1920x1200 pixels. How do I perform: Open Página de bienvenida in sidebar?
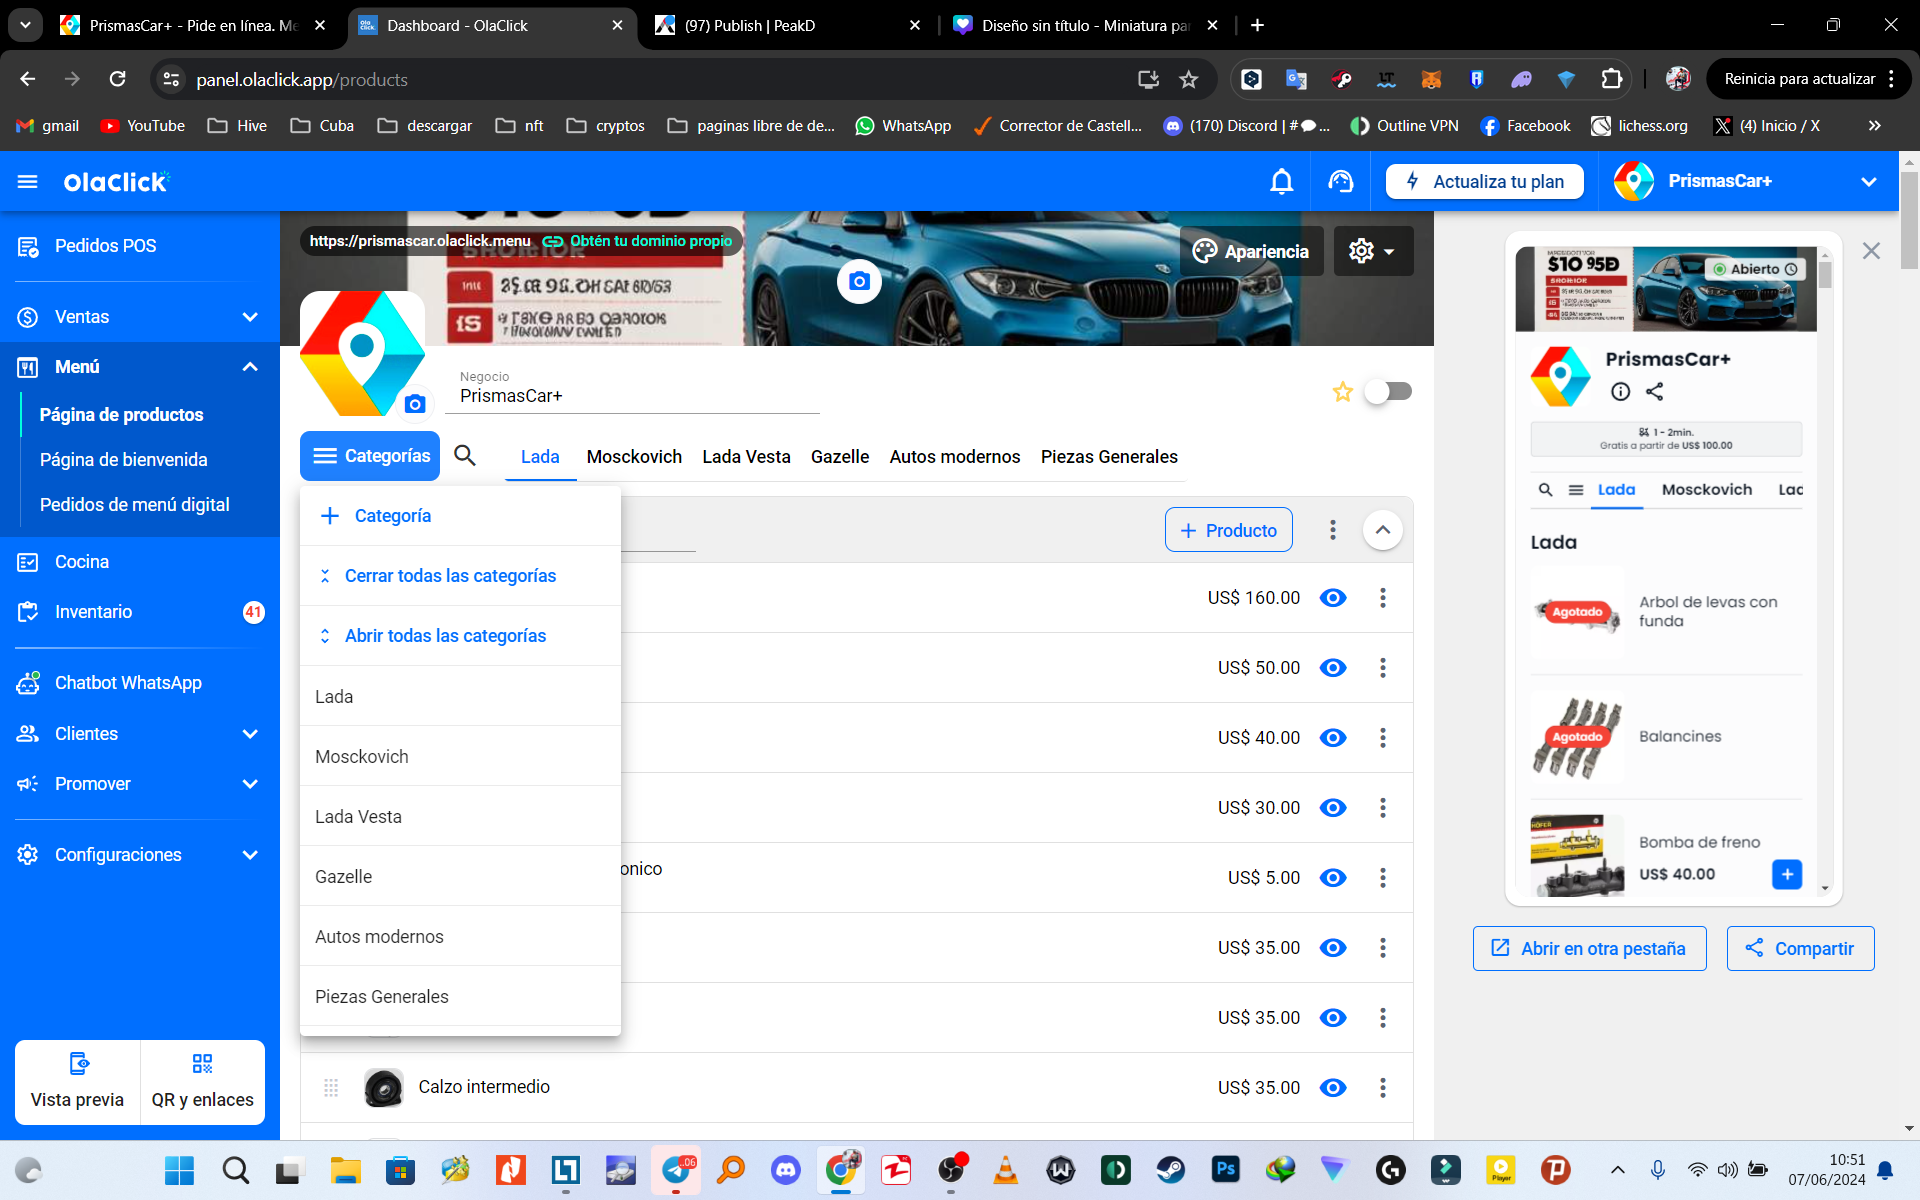pyautogui.click(x=124, y=460)
